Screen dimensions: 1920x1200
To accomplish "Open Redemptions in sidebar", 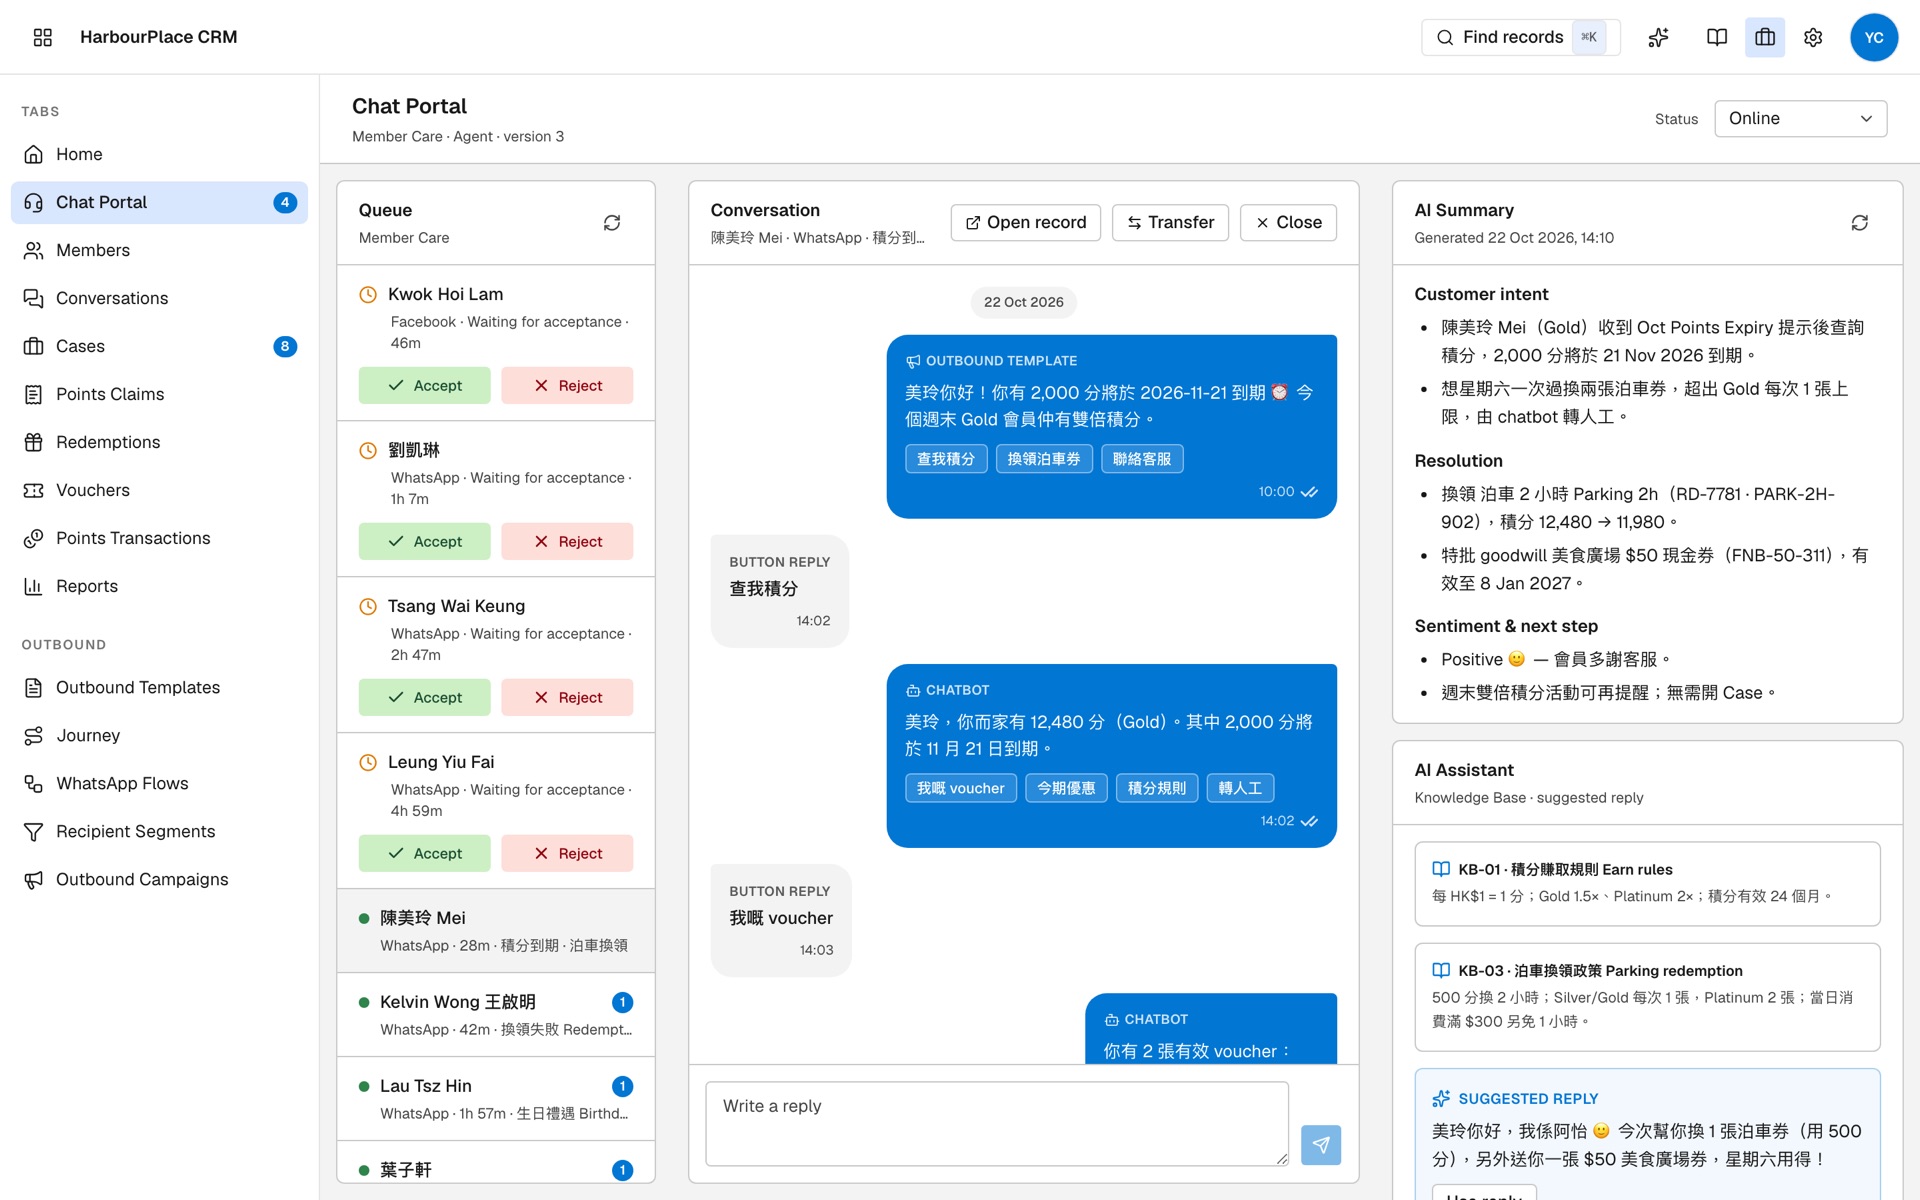I will coord(160,442).
